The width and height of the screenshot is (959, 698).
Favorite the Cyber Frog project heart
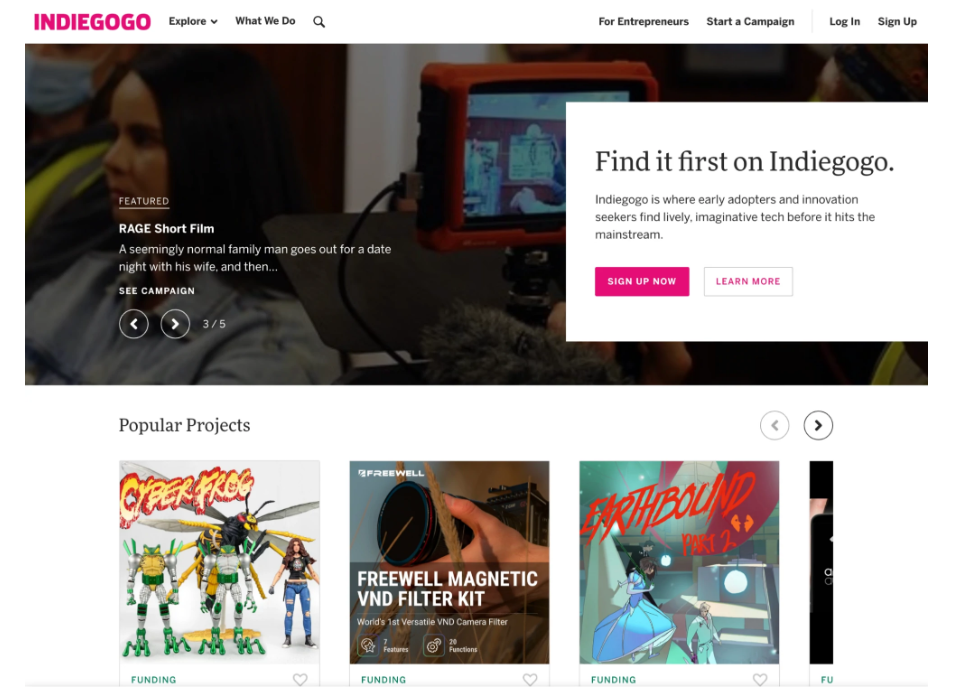coord(300,680)
